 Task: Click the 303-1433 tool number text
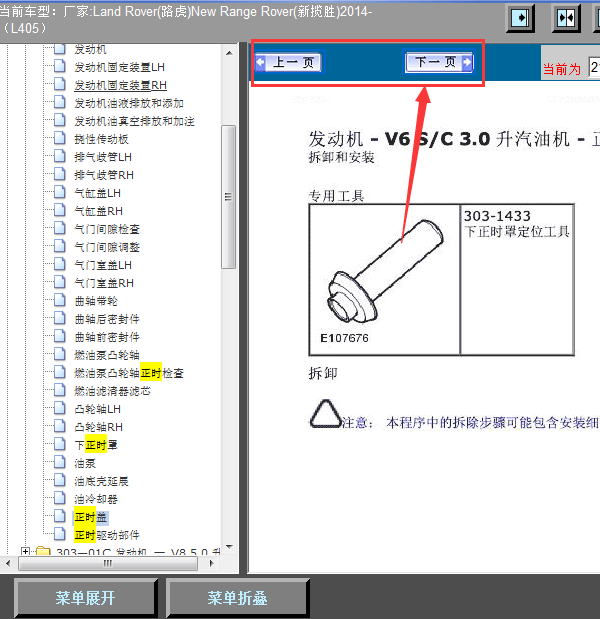[x=497, y=216]
